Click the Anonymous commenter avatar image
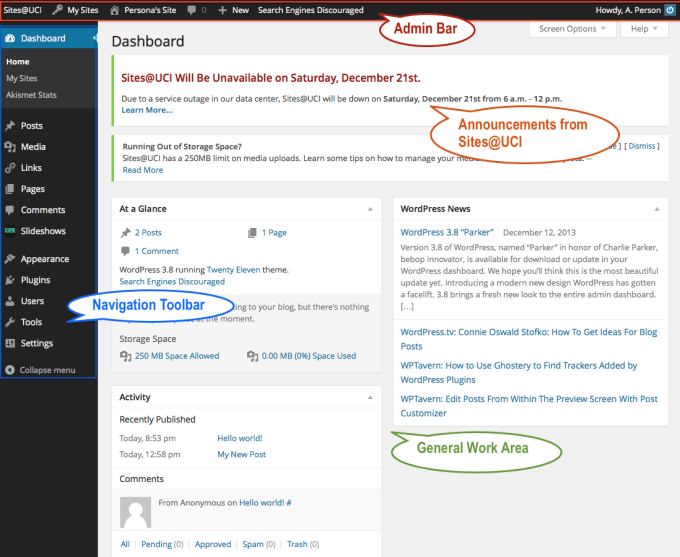Image resolution: width=680 pixels, height=557 pixels. [x=135, y=512]
